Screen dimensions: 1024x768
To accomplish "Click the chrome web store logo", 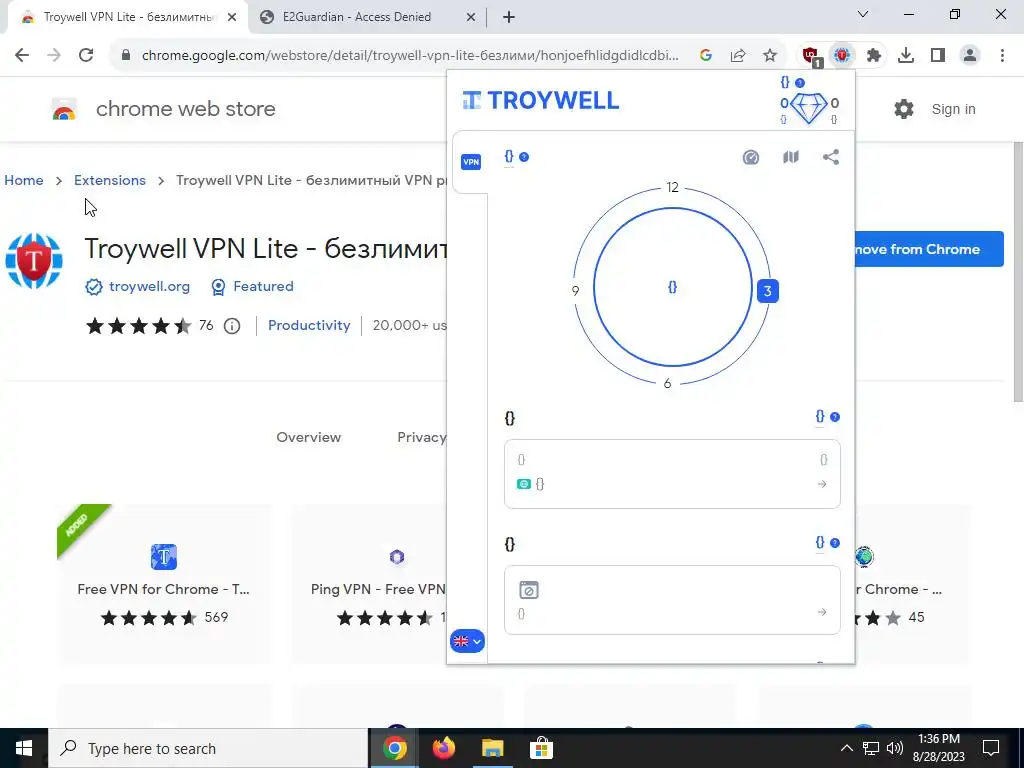I will (163, 109).
